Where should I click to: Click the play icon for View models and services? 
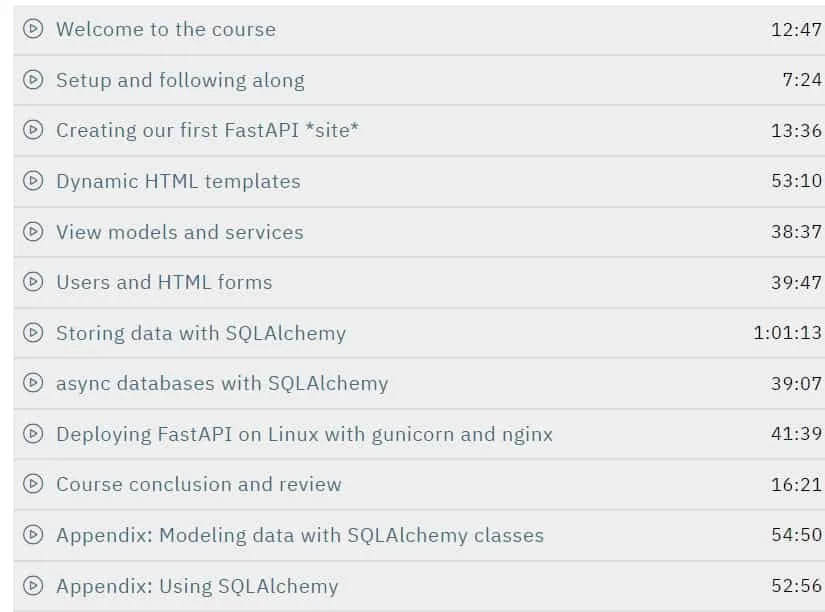pos(33,231)
